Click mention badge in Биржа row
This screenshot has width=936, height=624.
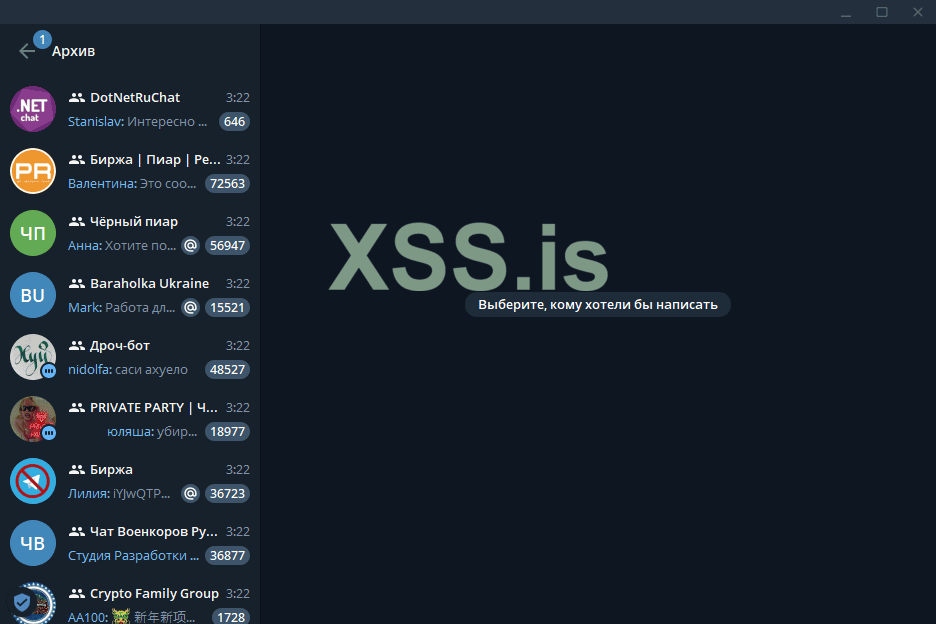click(190, 494)
